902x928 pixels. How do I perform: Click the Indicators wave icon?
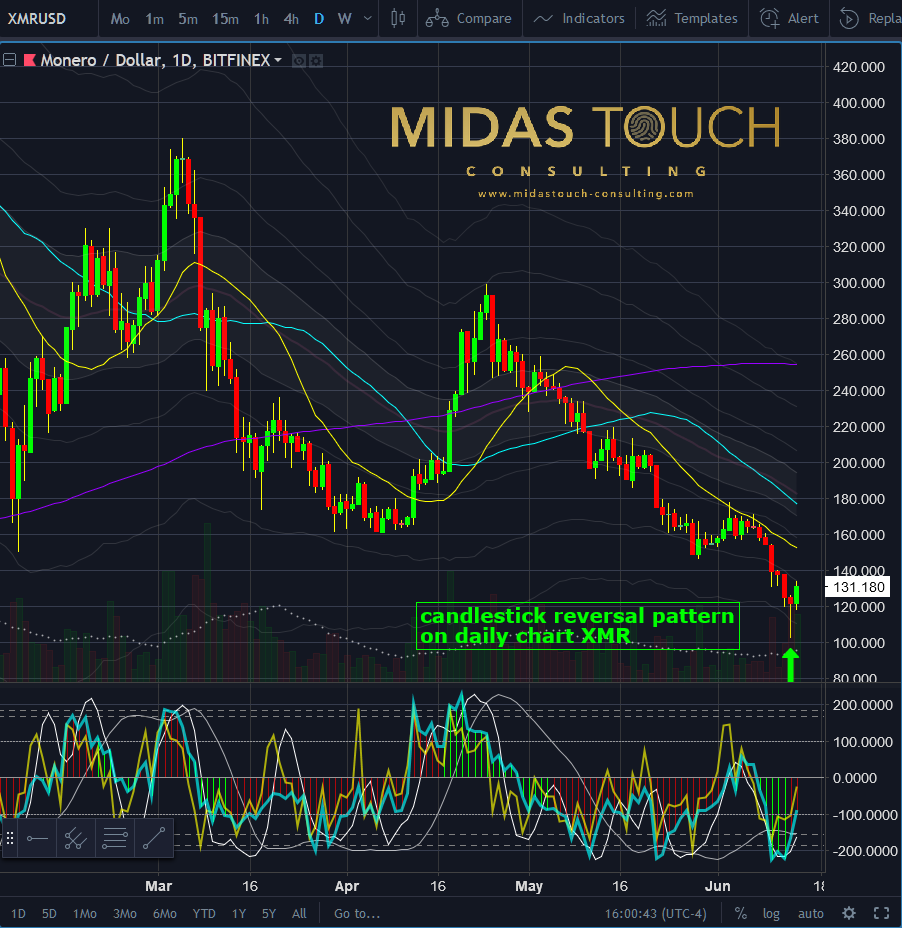click(543, 19)
